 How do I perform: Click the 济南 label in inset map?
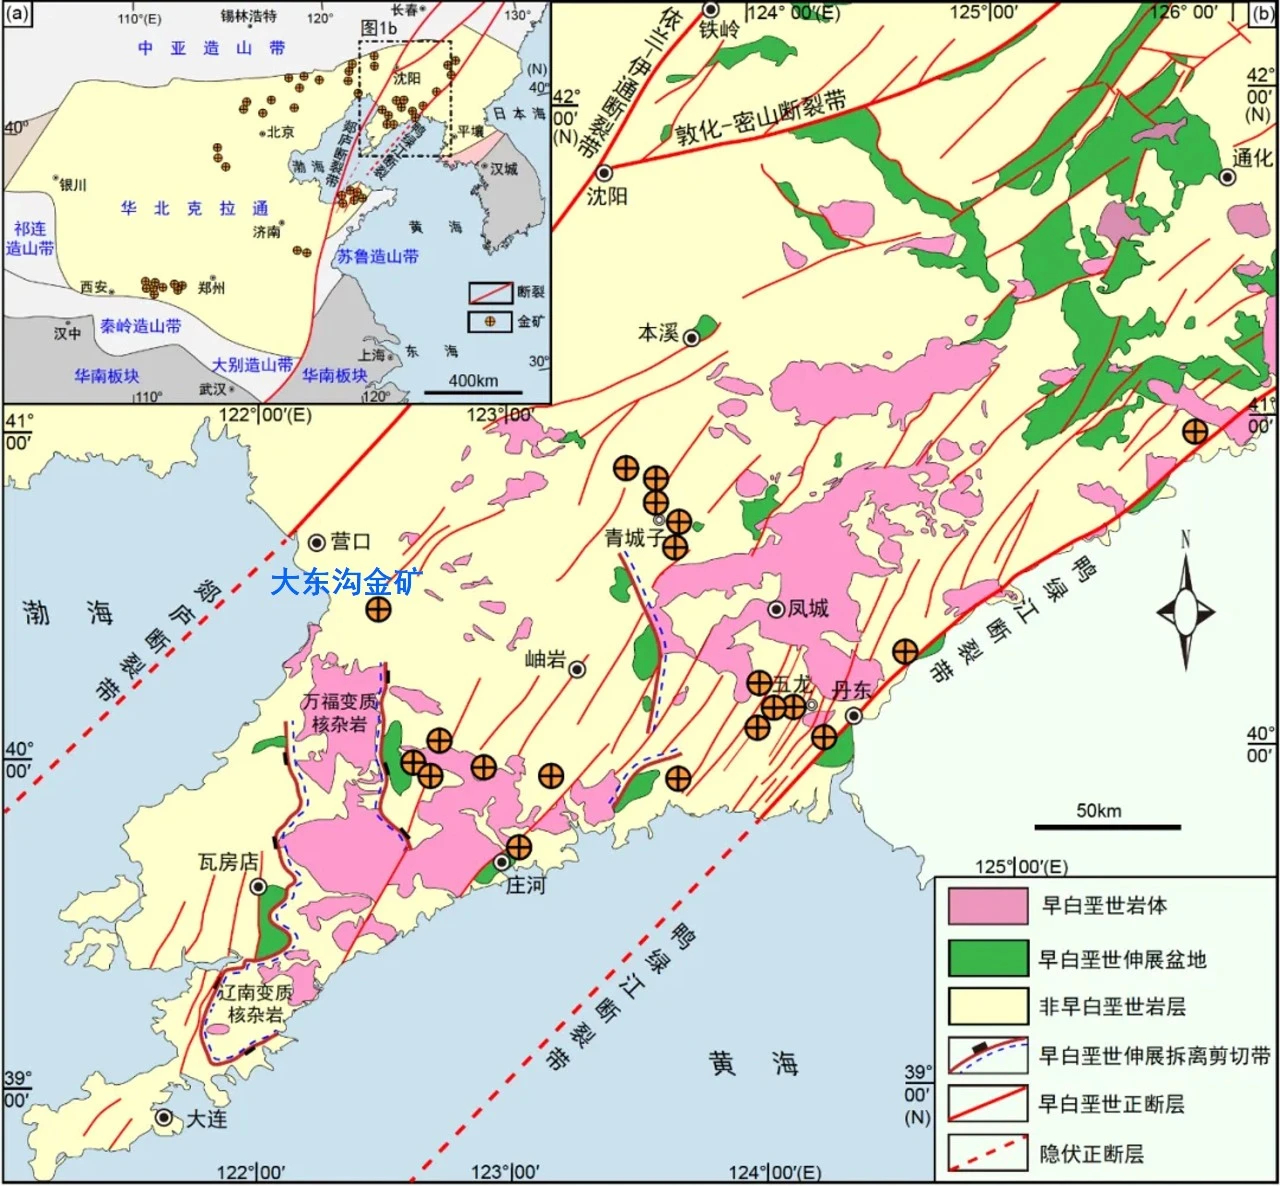click(x=267, y=232)
